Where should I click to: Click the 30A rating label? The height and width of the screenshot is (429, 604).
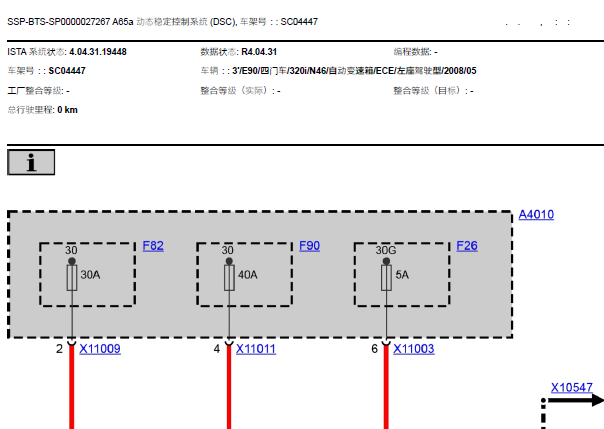coord(90,275)
